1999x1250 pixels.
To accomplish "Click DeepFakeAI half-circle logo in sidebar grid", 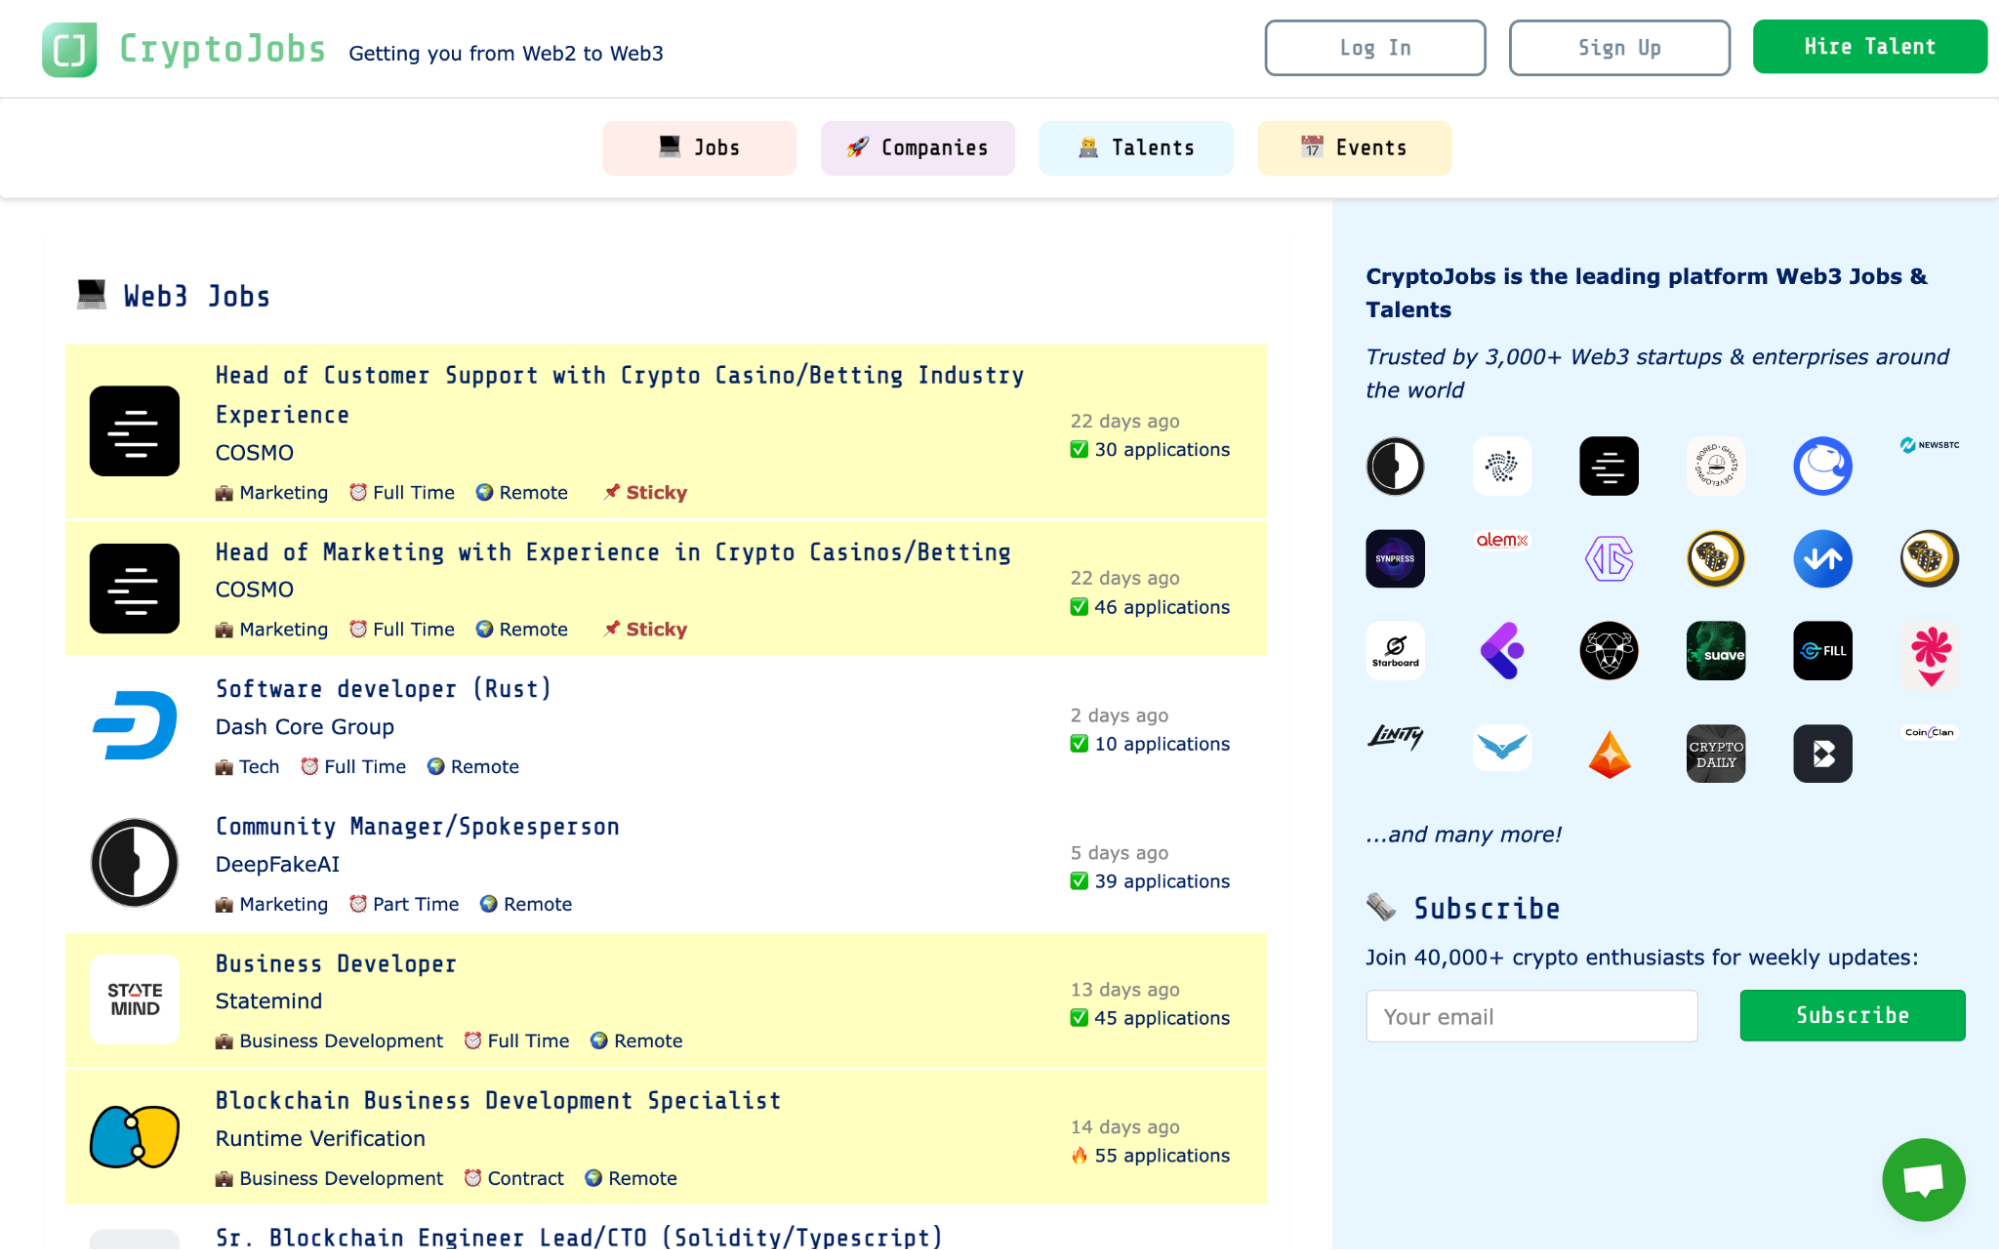I will pyautogui.click(x=1395, y=466).
